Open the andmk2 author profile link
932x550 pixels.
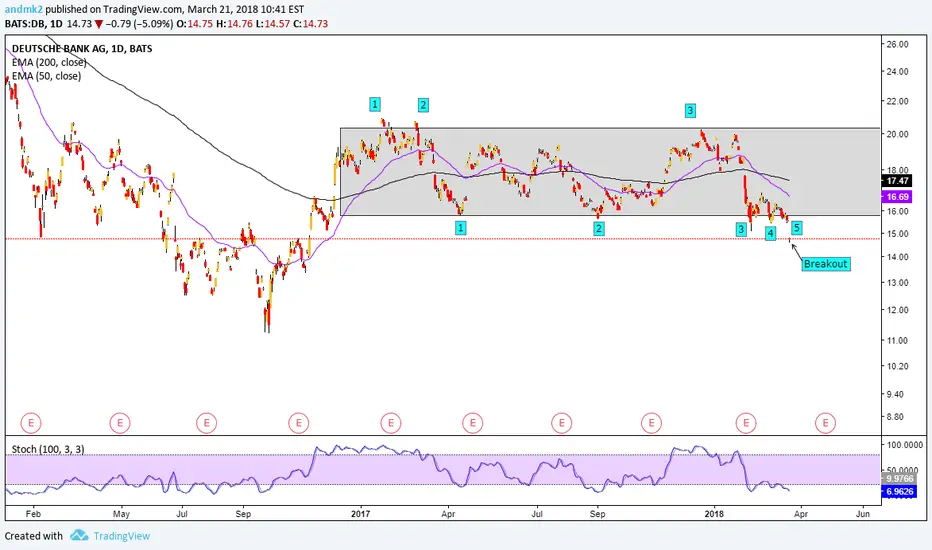coord(23,10)
